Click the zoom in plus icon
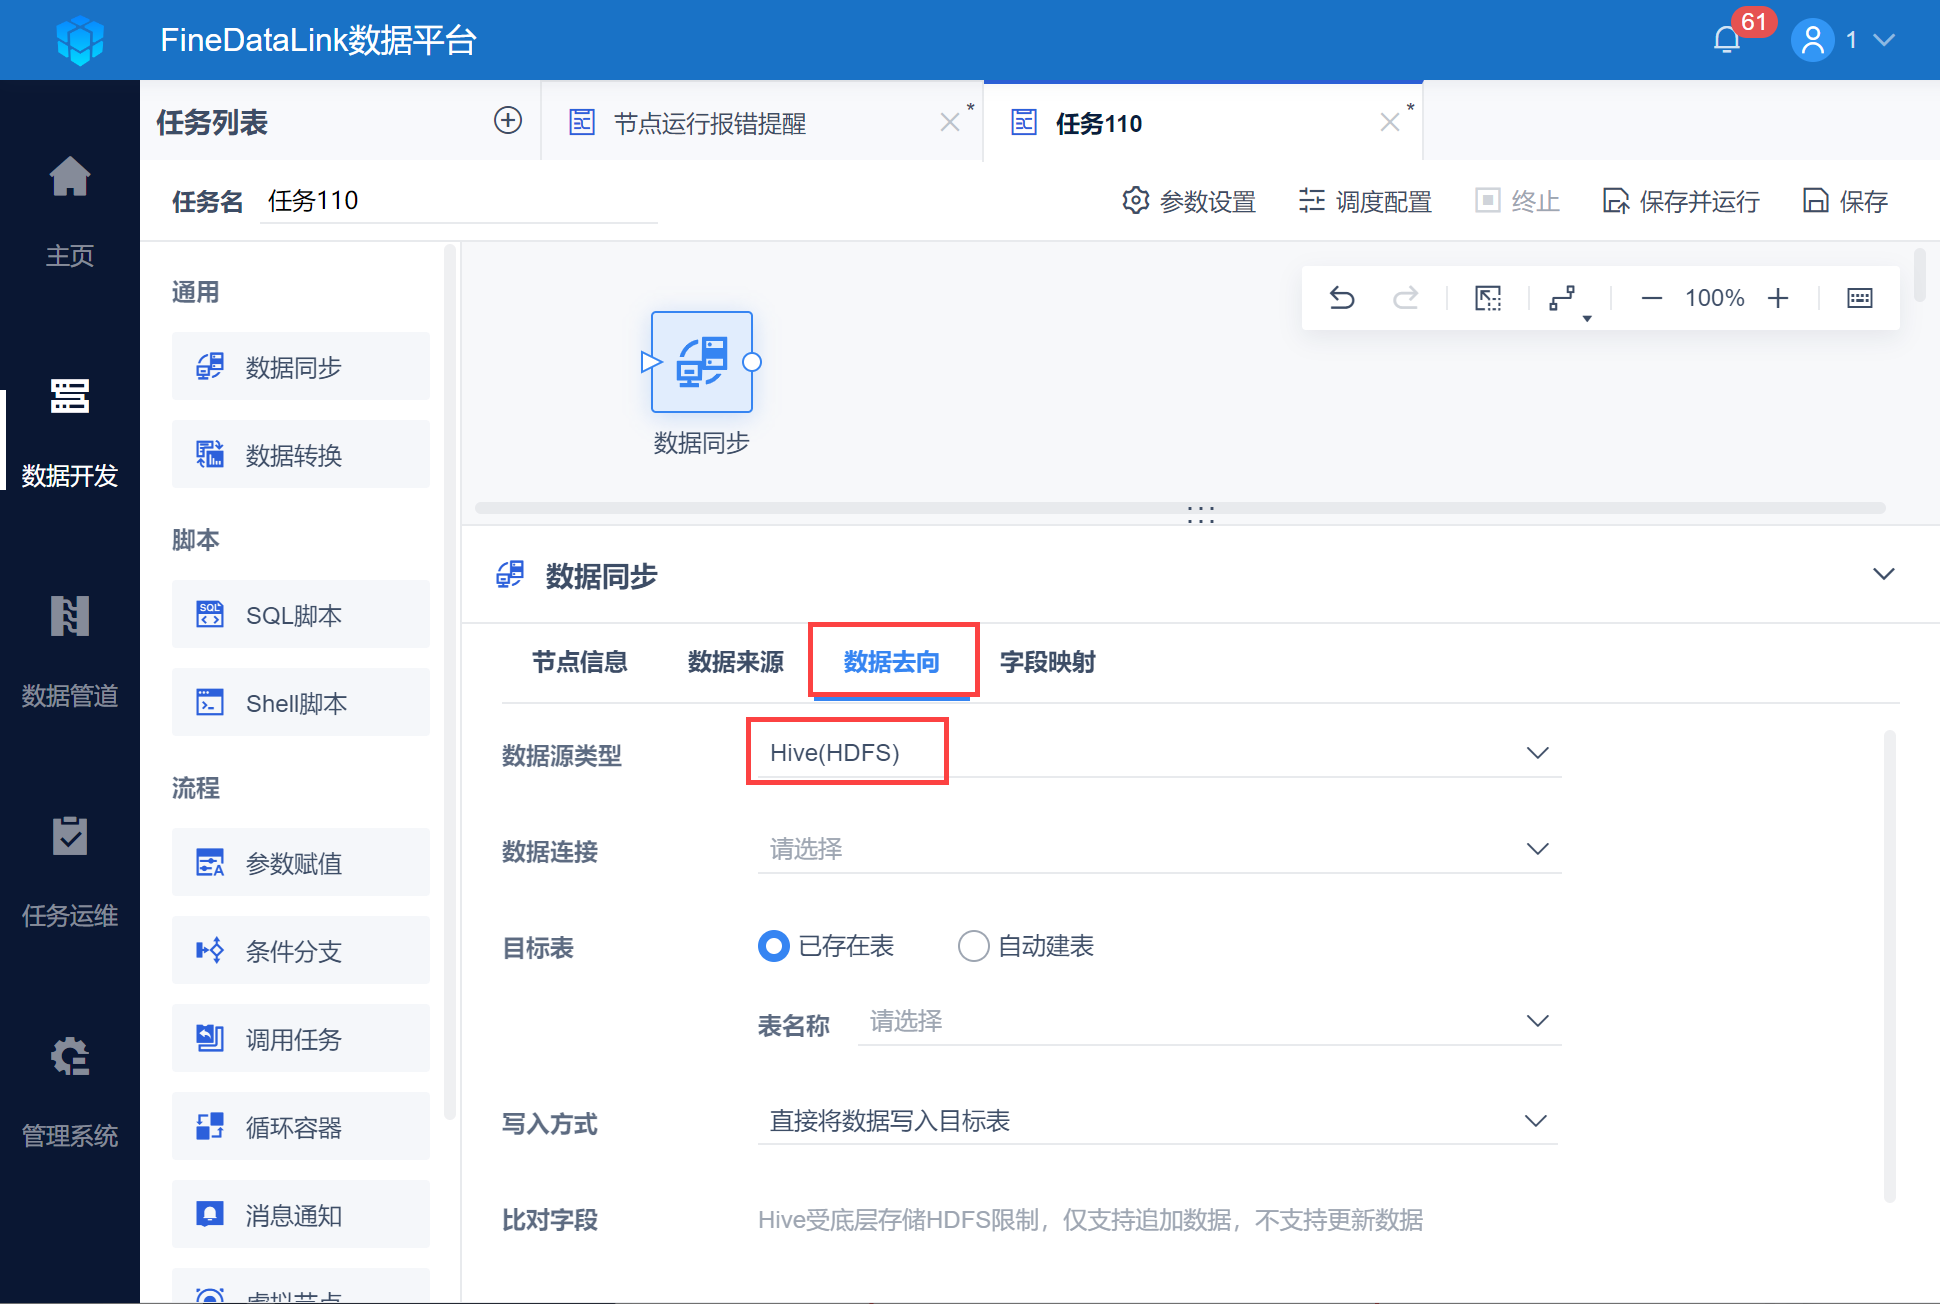The height and width of the screenshot is (1304, 1940). [x=1778, y=298]
